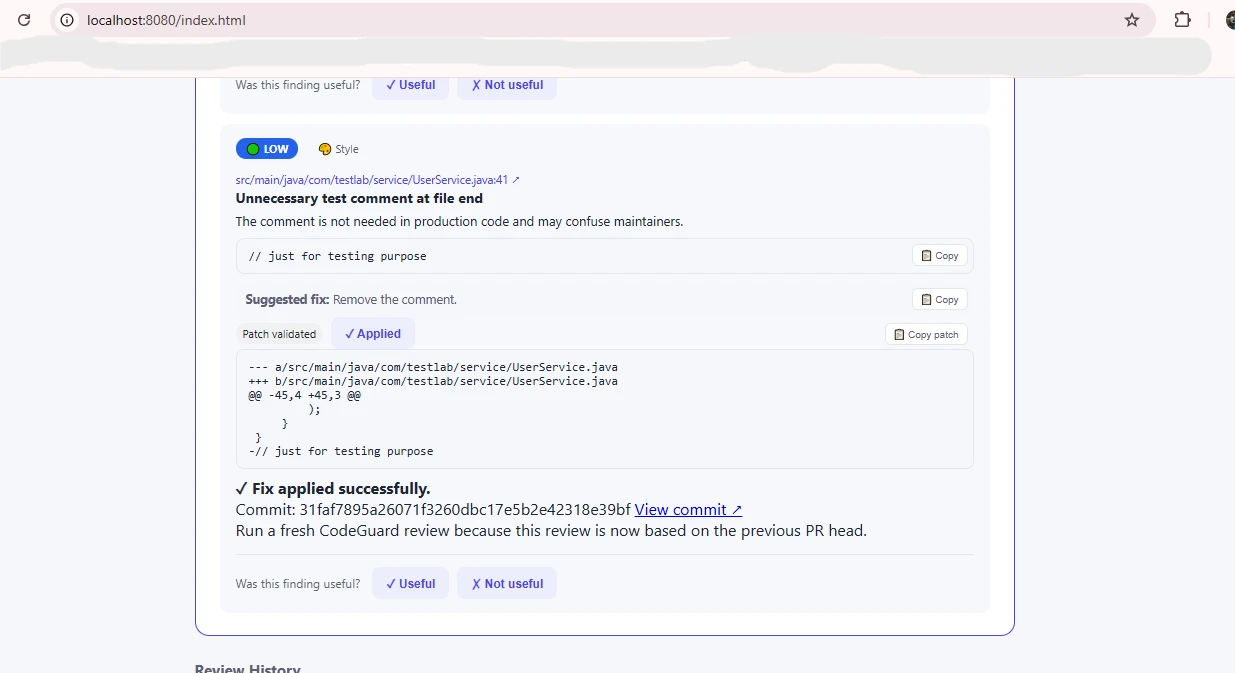Click the 'Fix applied successfully.' message
Viewport: 1235px width, 673px height.
(333, 489)
